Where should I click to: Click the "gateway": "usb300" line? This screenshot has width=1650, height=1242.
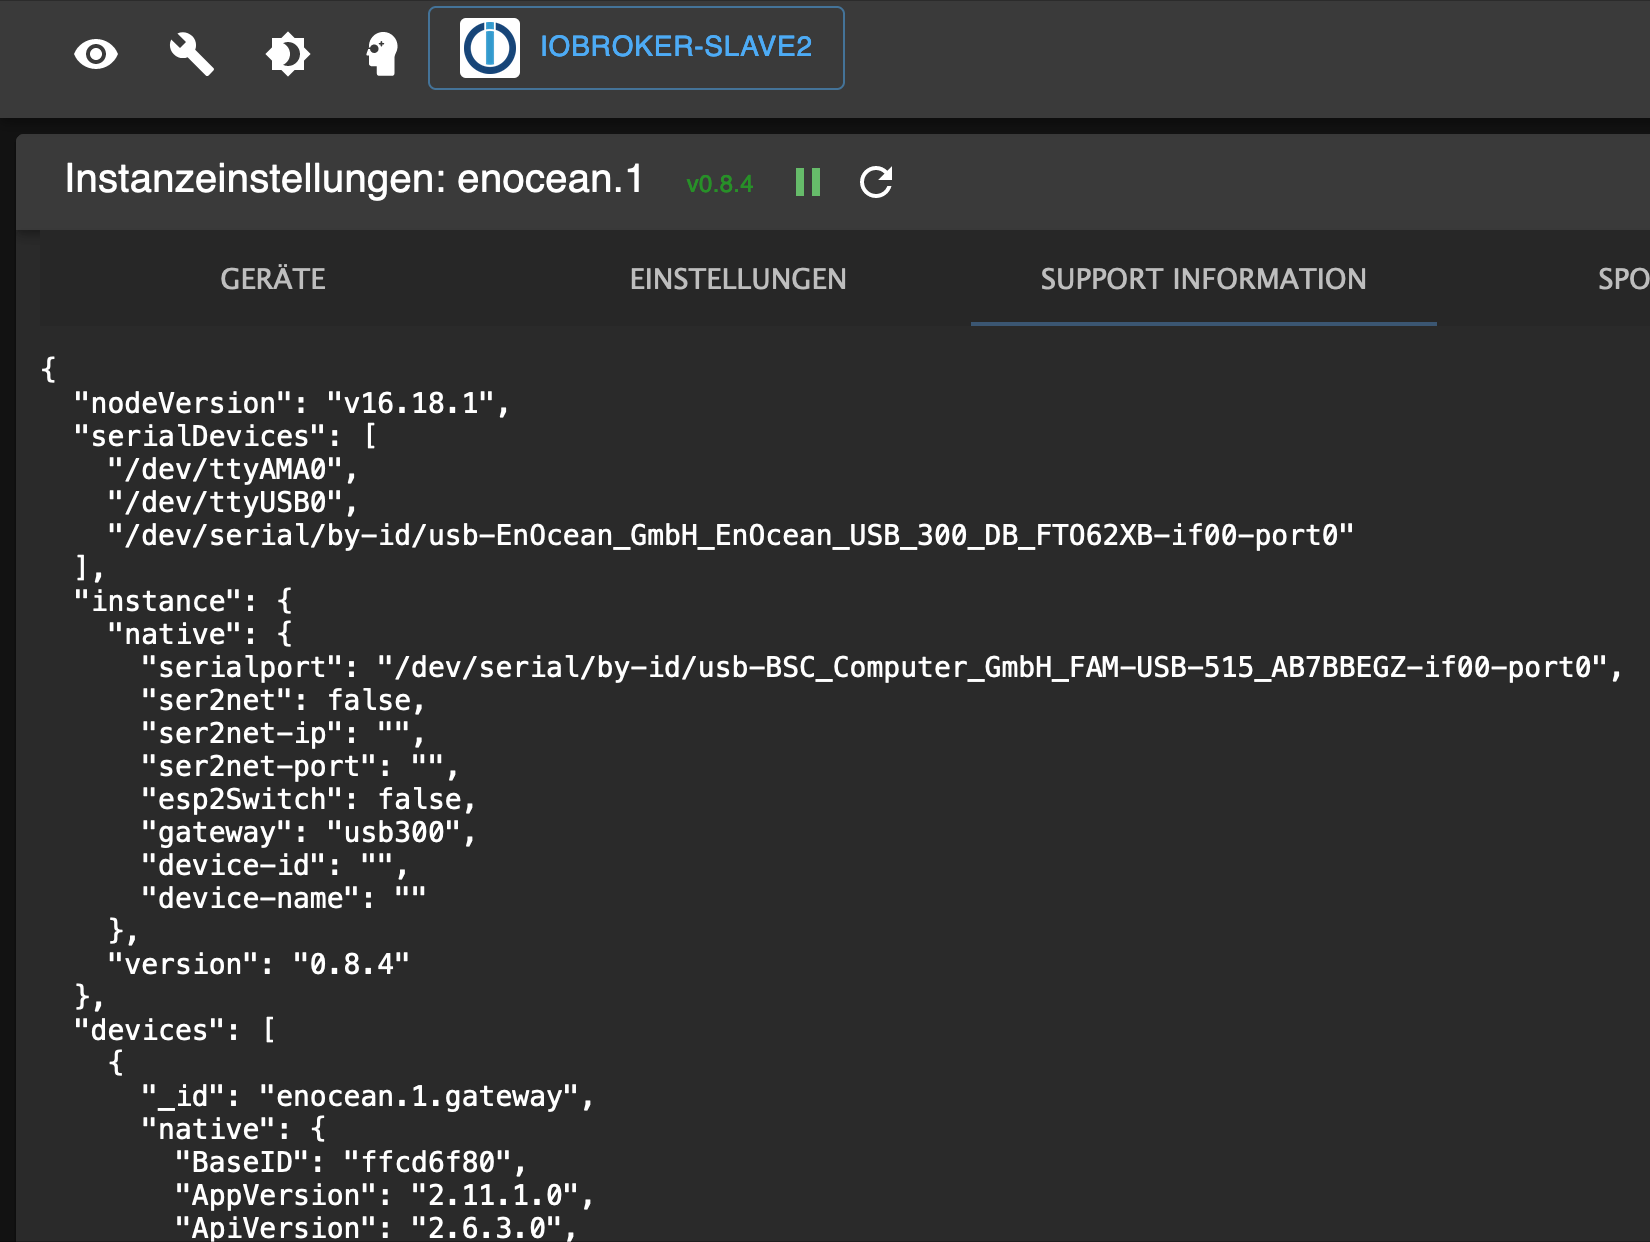[309, 832]
